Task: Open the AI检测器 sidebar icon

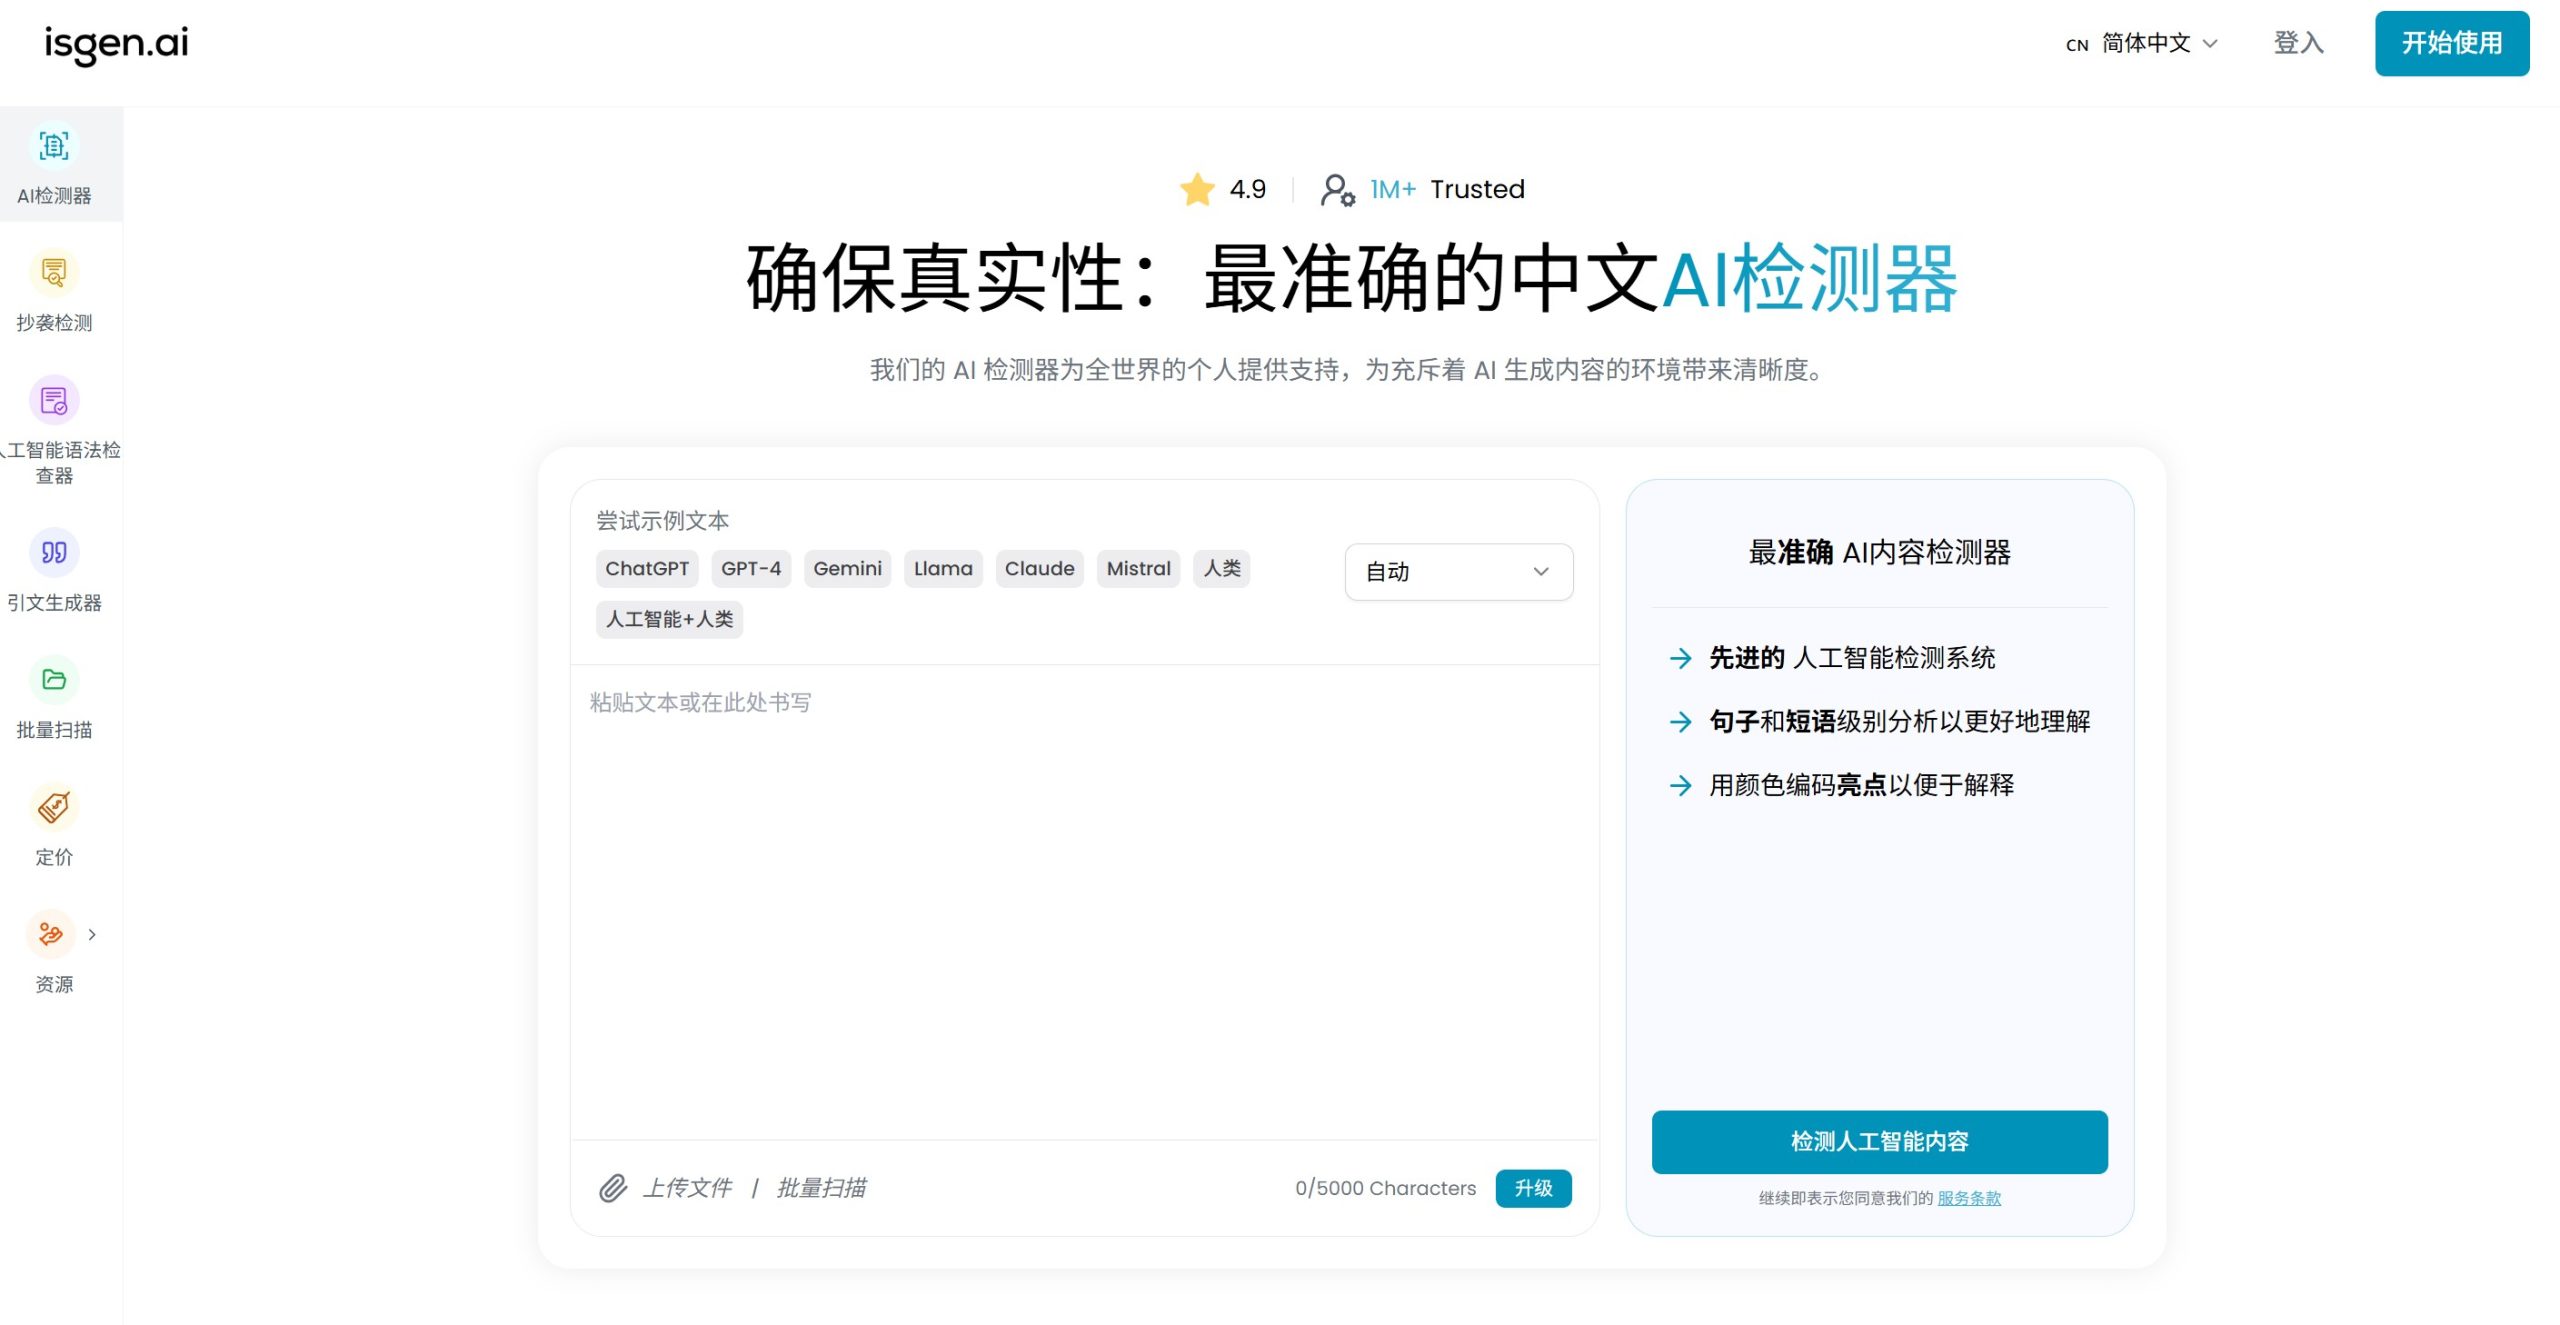Action: (x=54, y=147)
